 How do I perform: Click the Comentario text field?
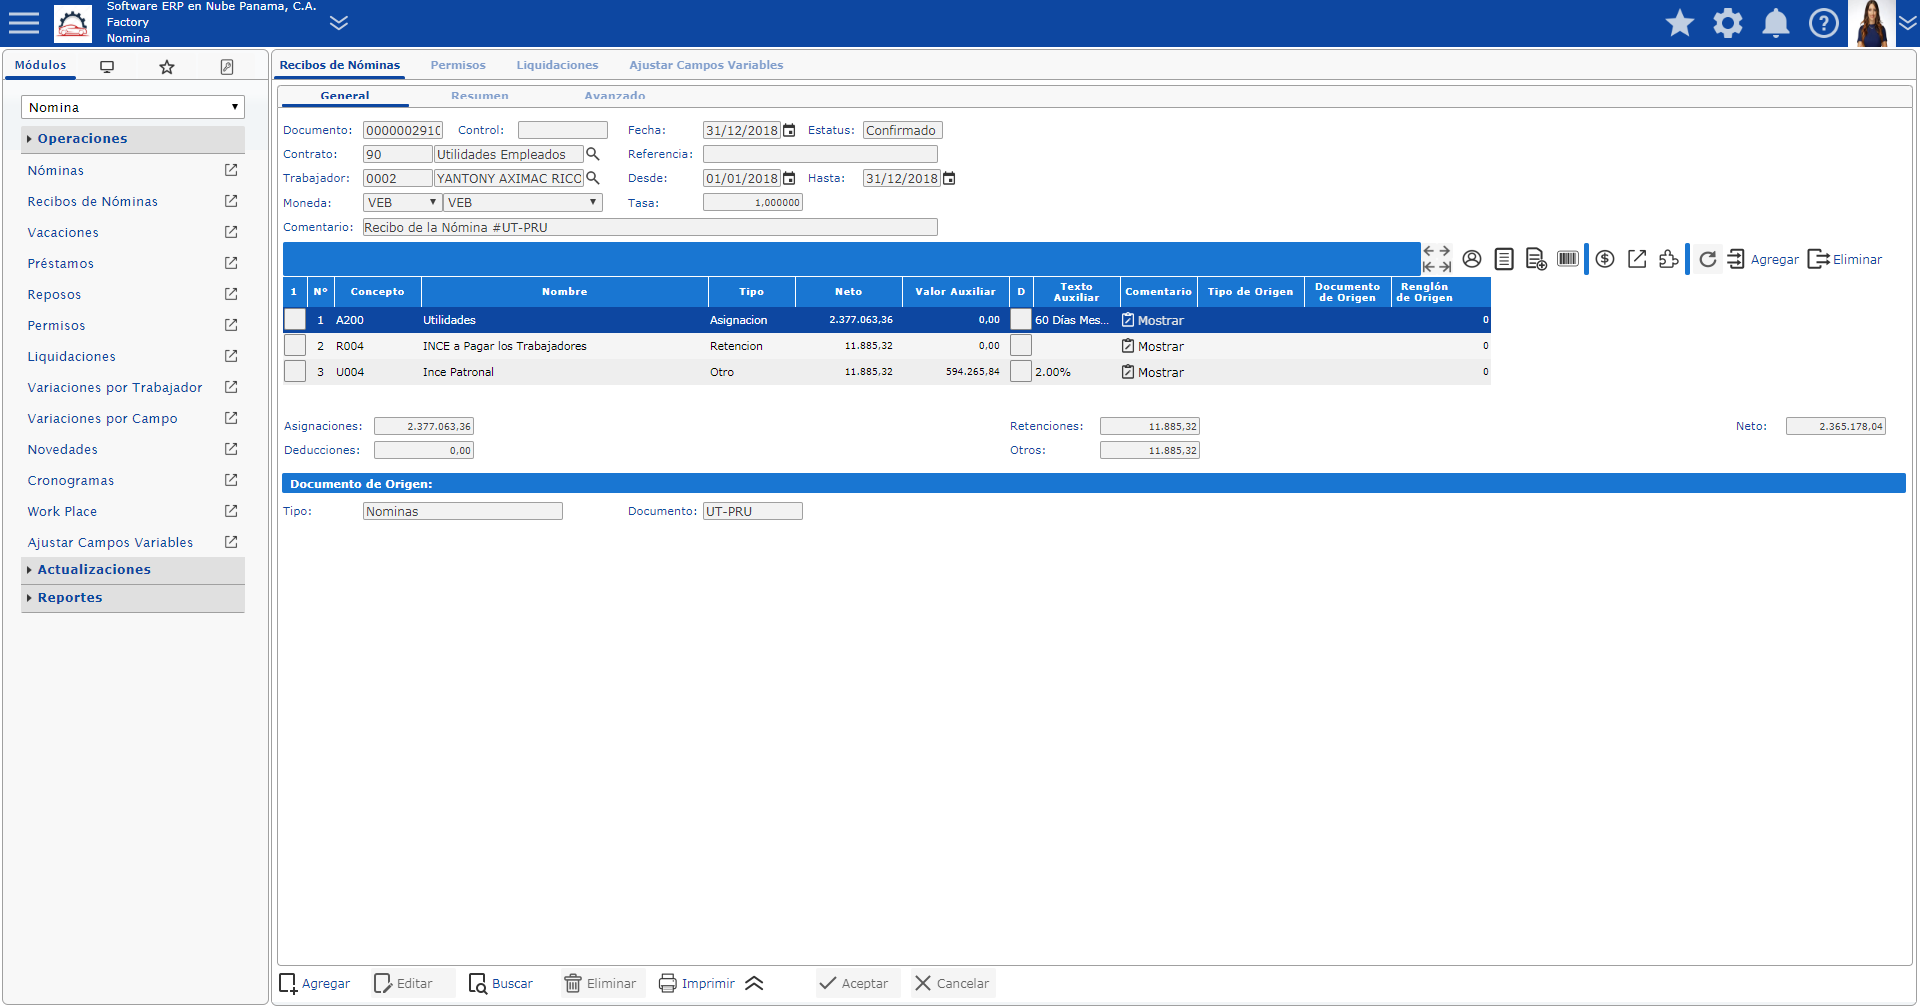click(650, 227)
